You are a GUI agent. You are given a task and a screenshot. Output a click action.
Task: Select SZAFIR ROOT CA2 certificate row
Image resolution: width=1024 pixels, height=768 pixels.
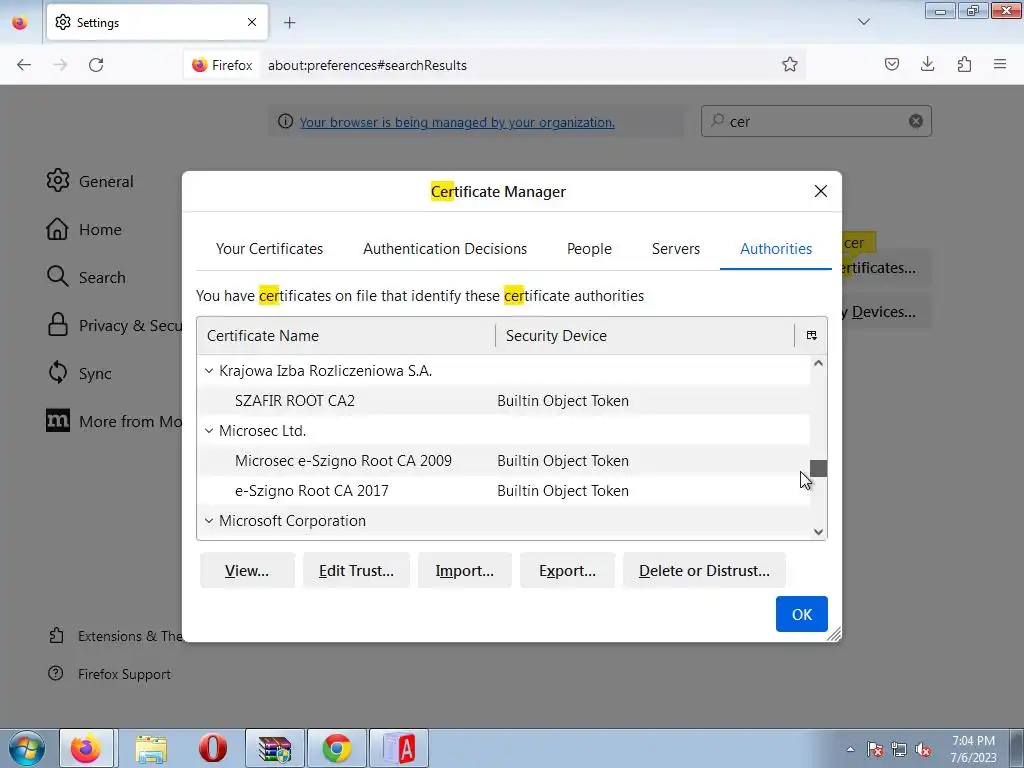point(503,401)
